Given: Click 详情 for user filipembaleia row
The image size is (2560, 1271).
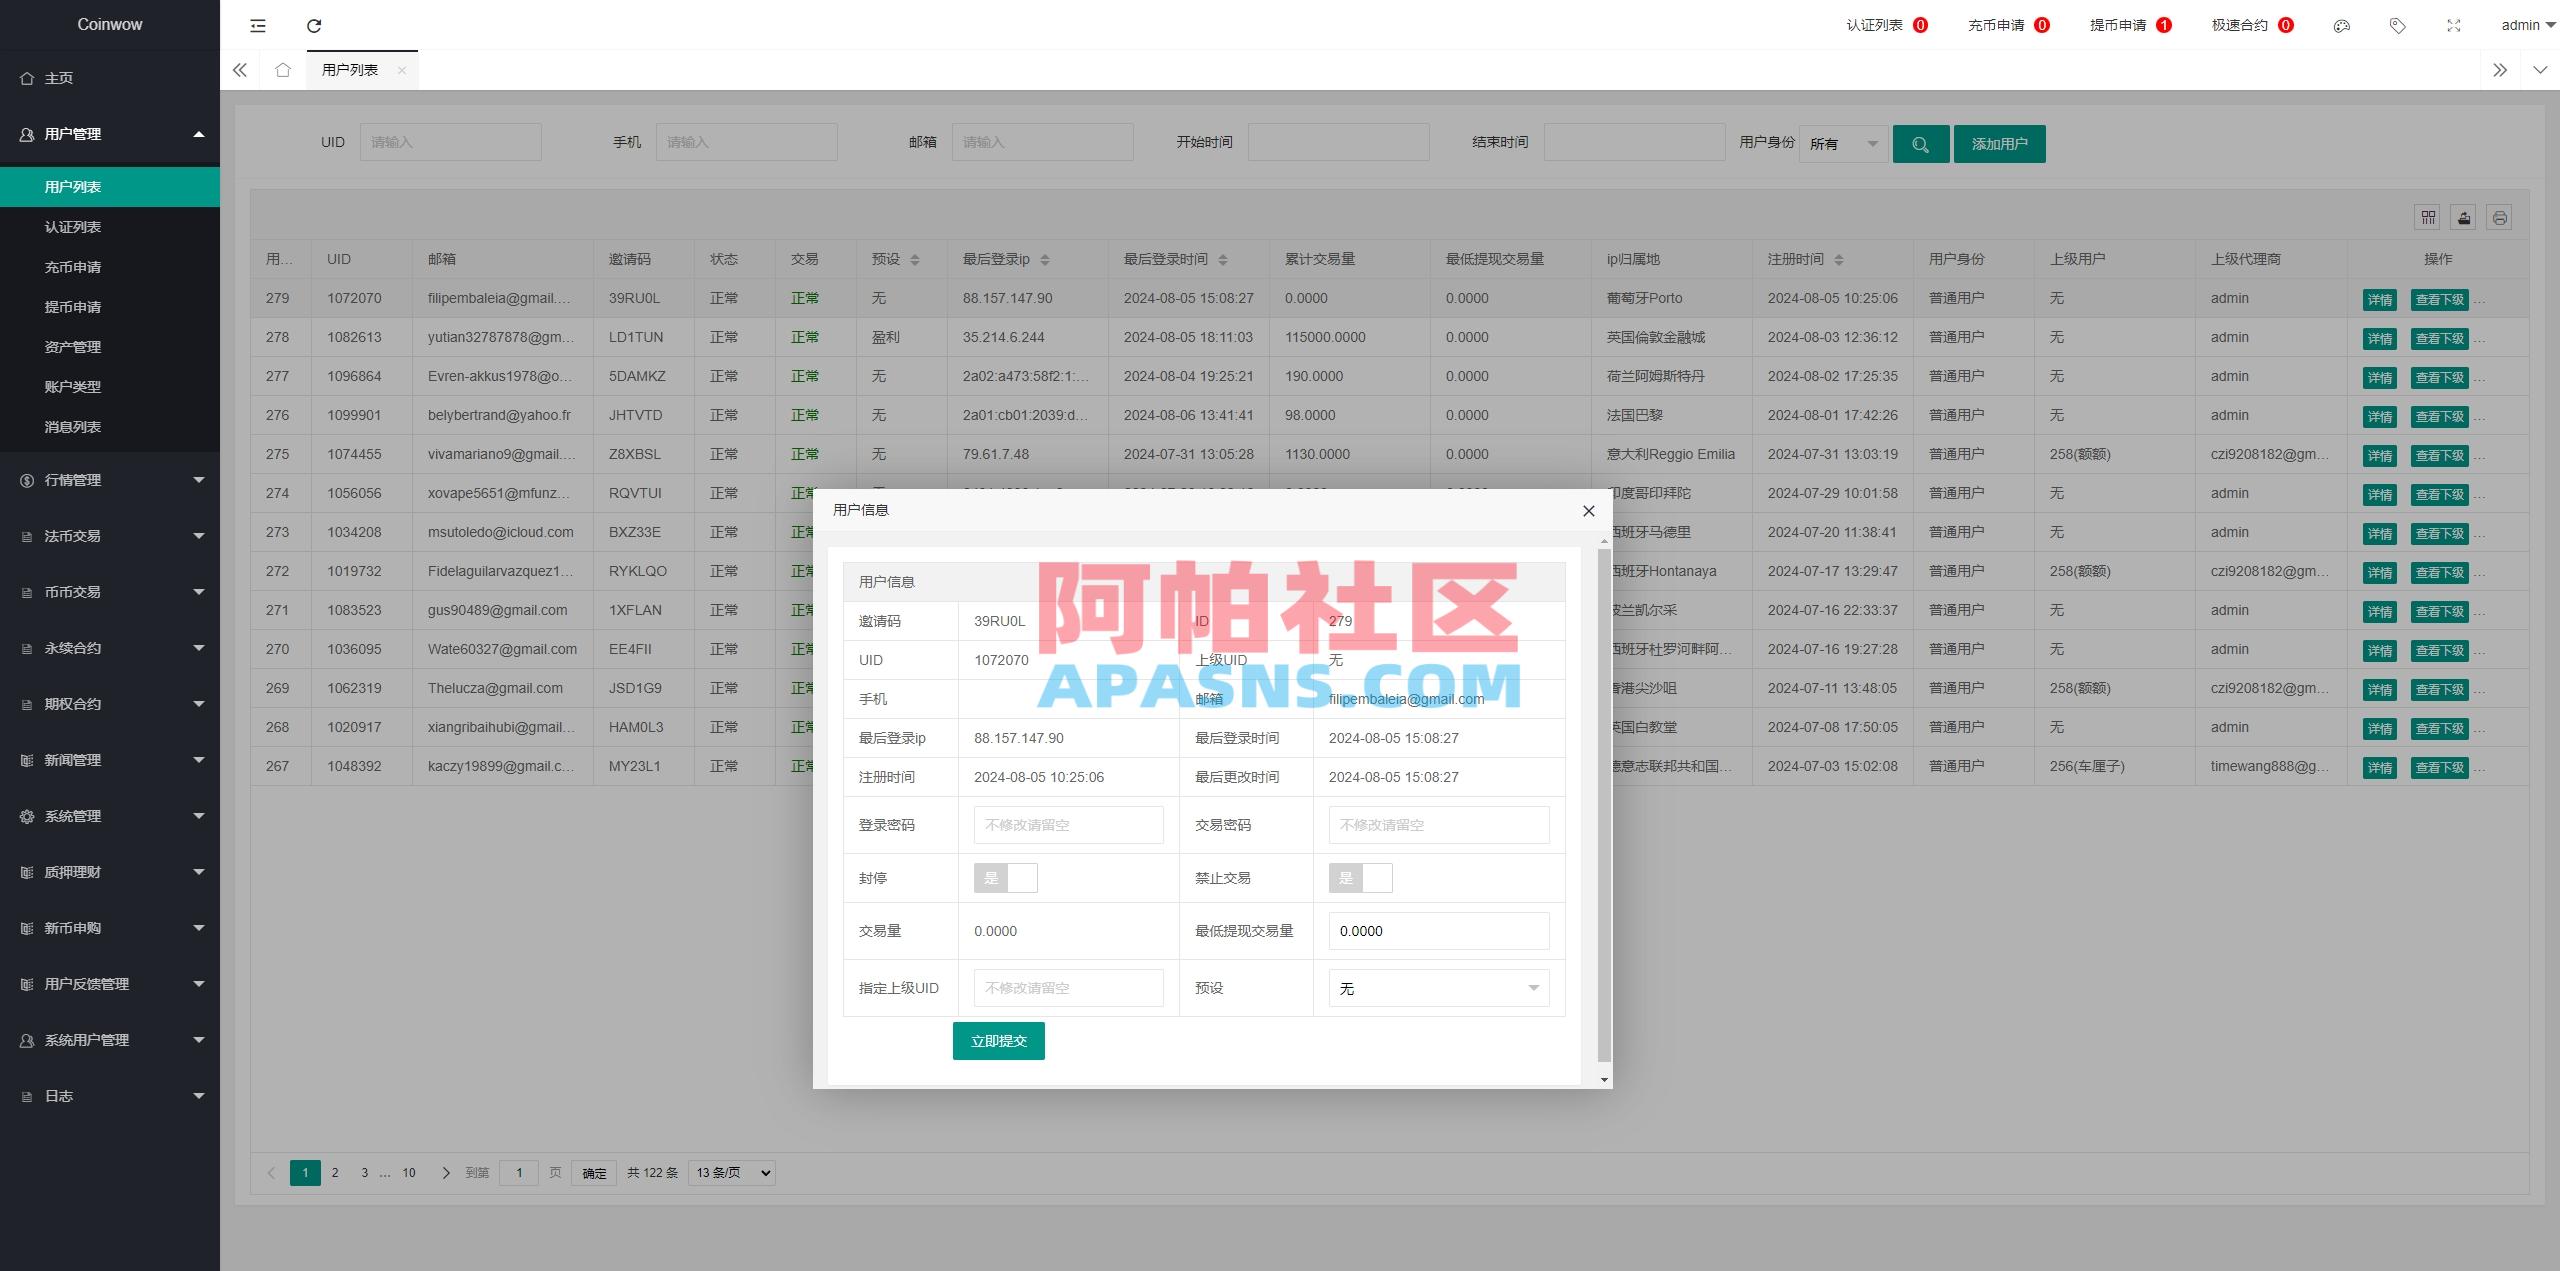Looking at the screenshot, I should pos(2380,300).
